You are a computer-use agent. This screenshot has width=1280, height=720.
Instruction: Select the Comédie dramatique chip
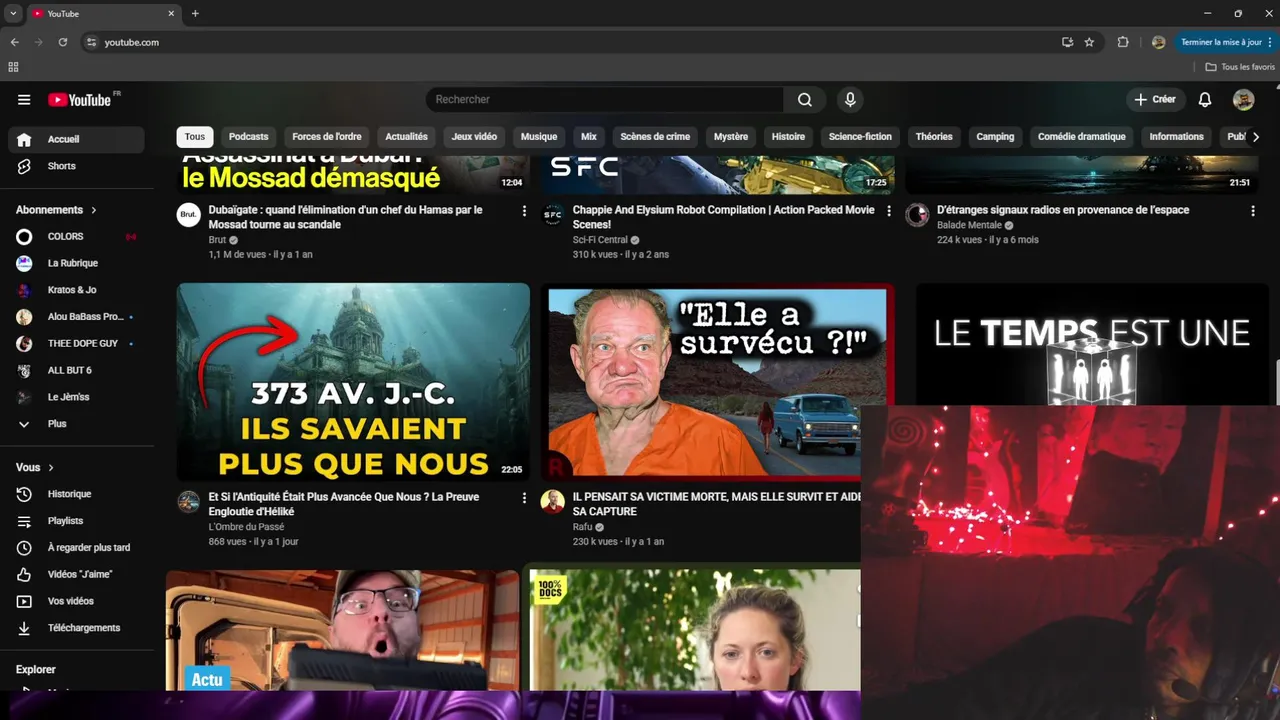click(1081, 137)
